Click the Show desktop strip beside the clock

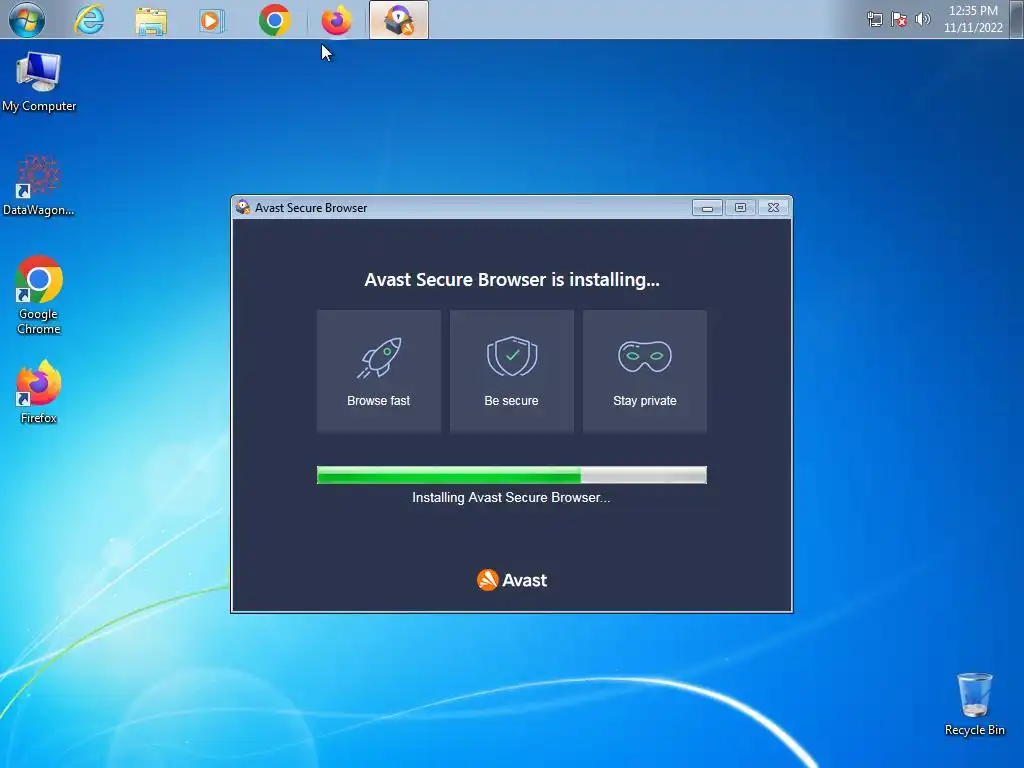[1017, 19]
